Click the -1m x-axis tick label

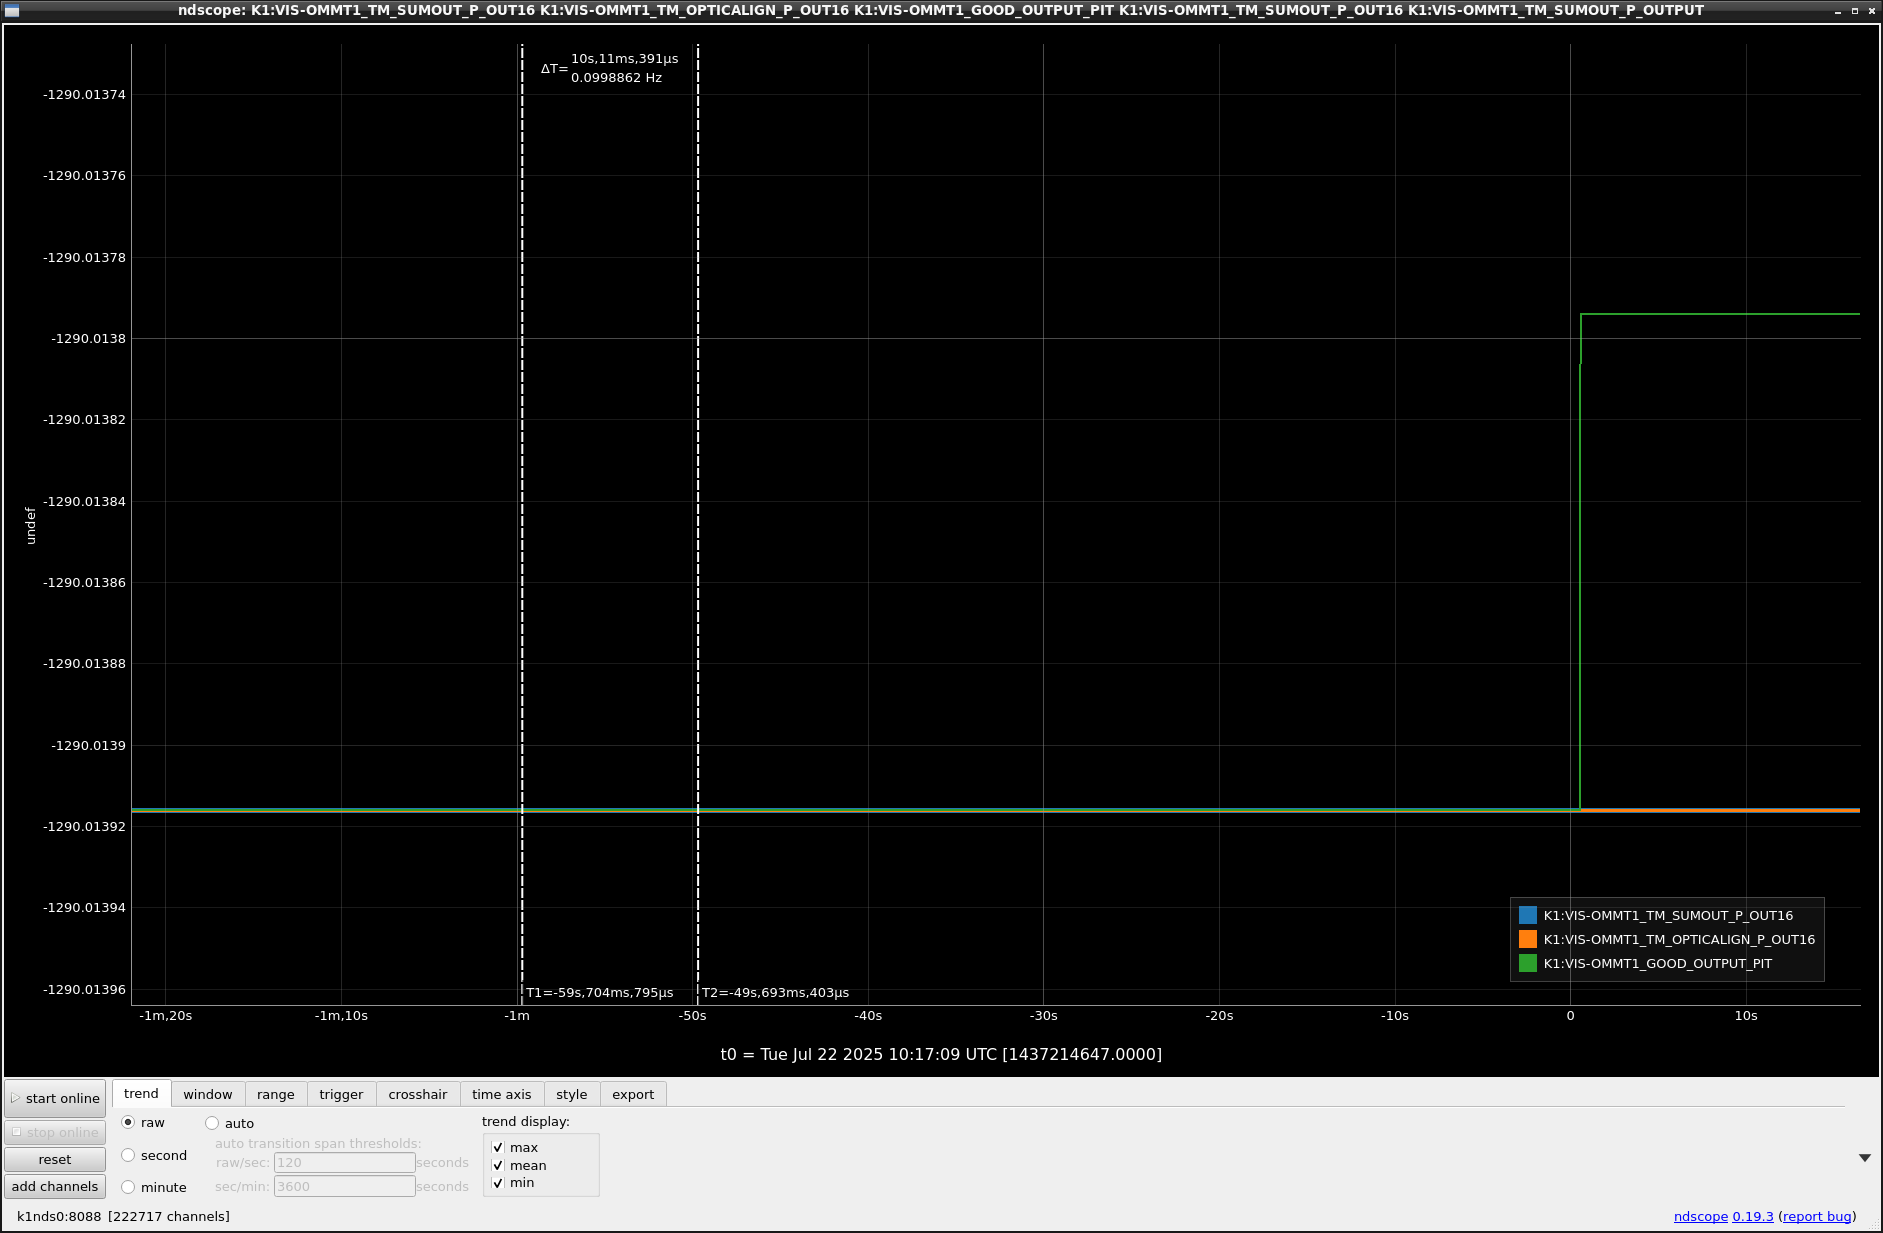click(517, 1015)
